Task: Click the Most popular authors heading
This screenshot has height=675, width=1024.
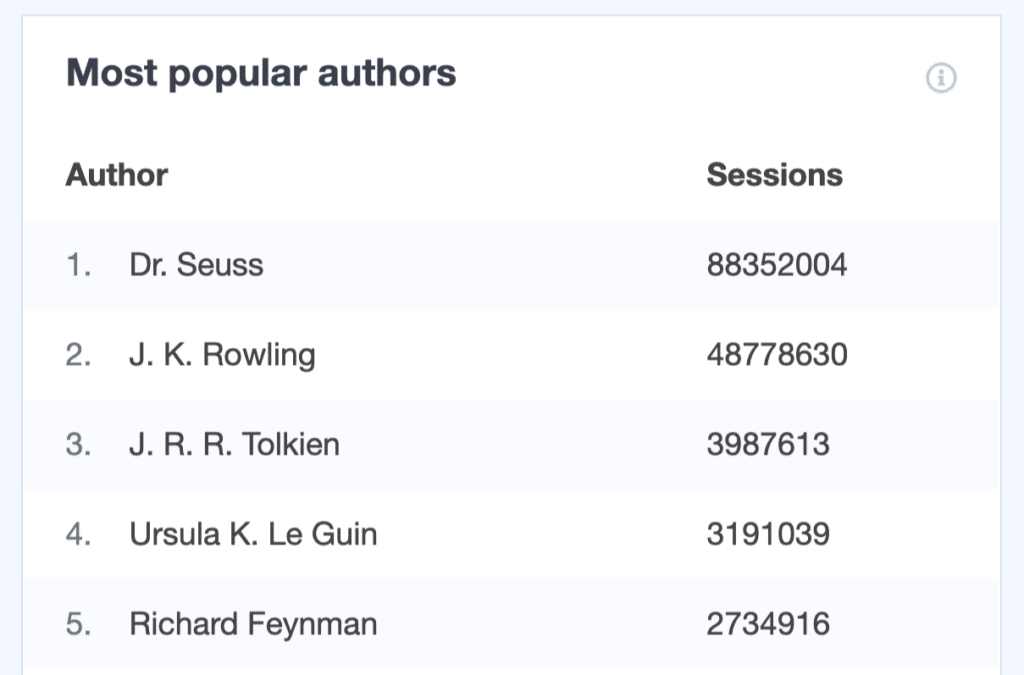Action: 260,71
